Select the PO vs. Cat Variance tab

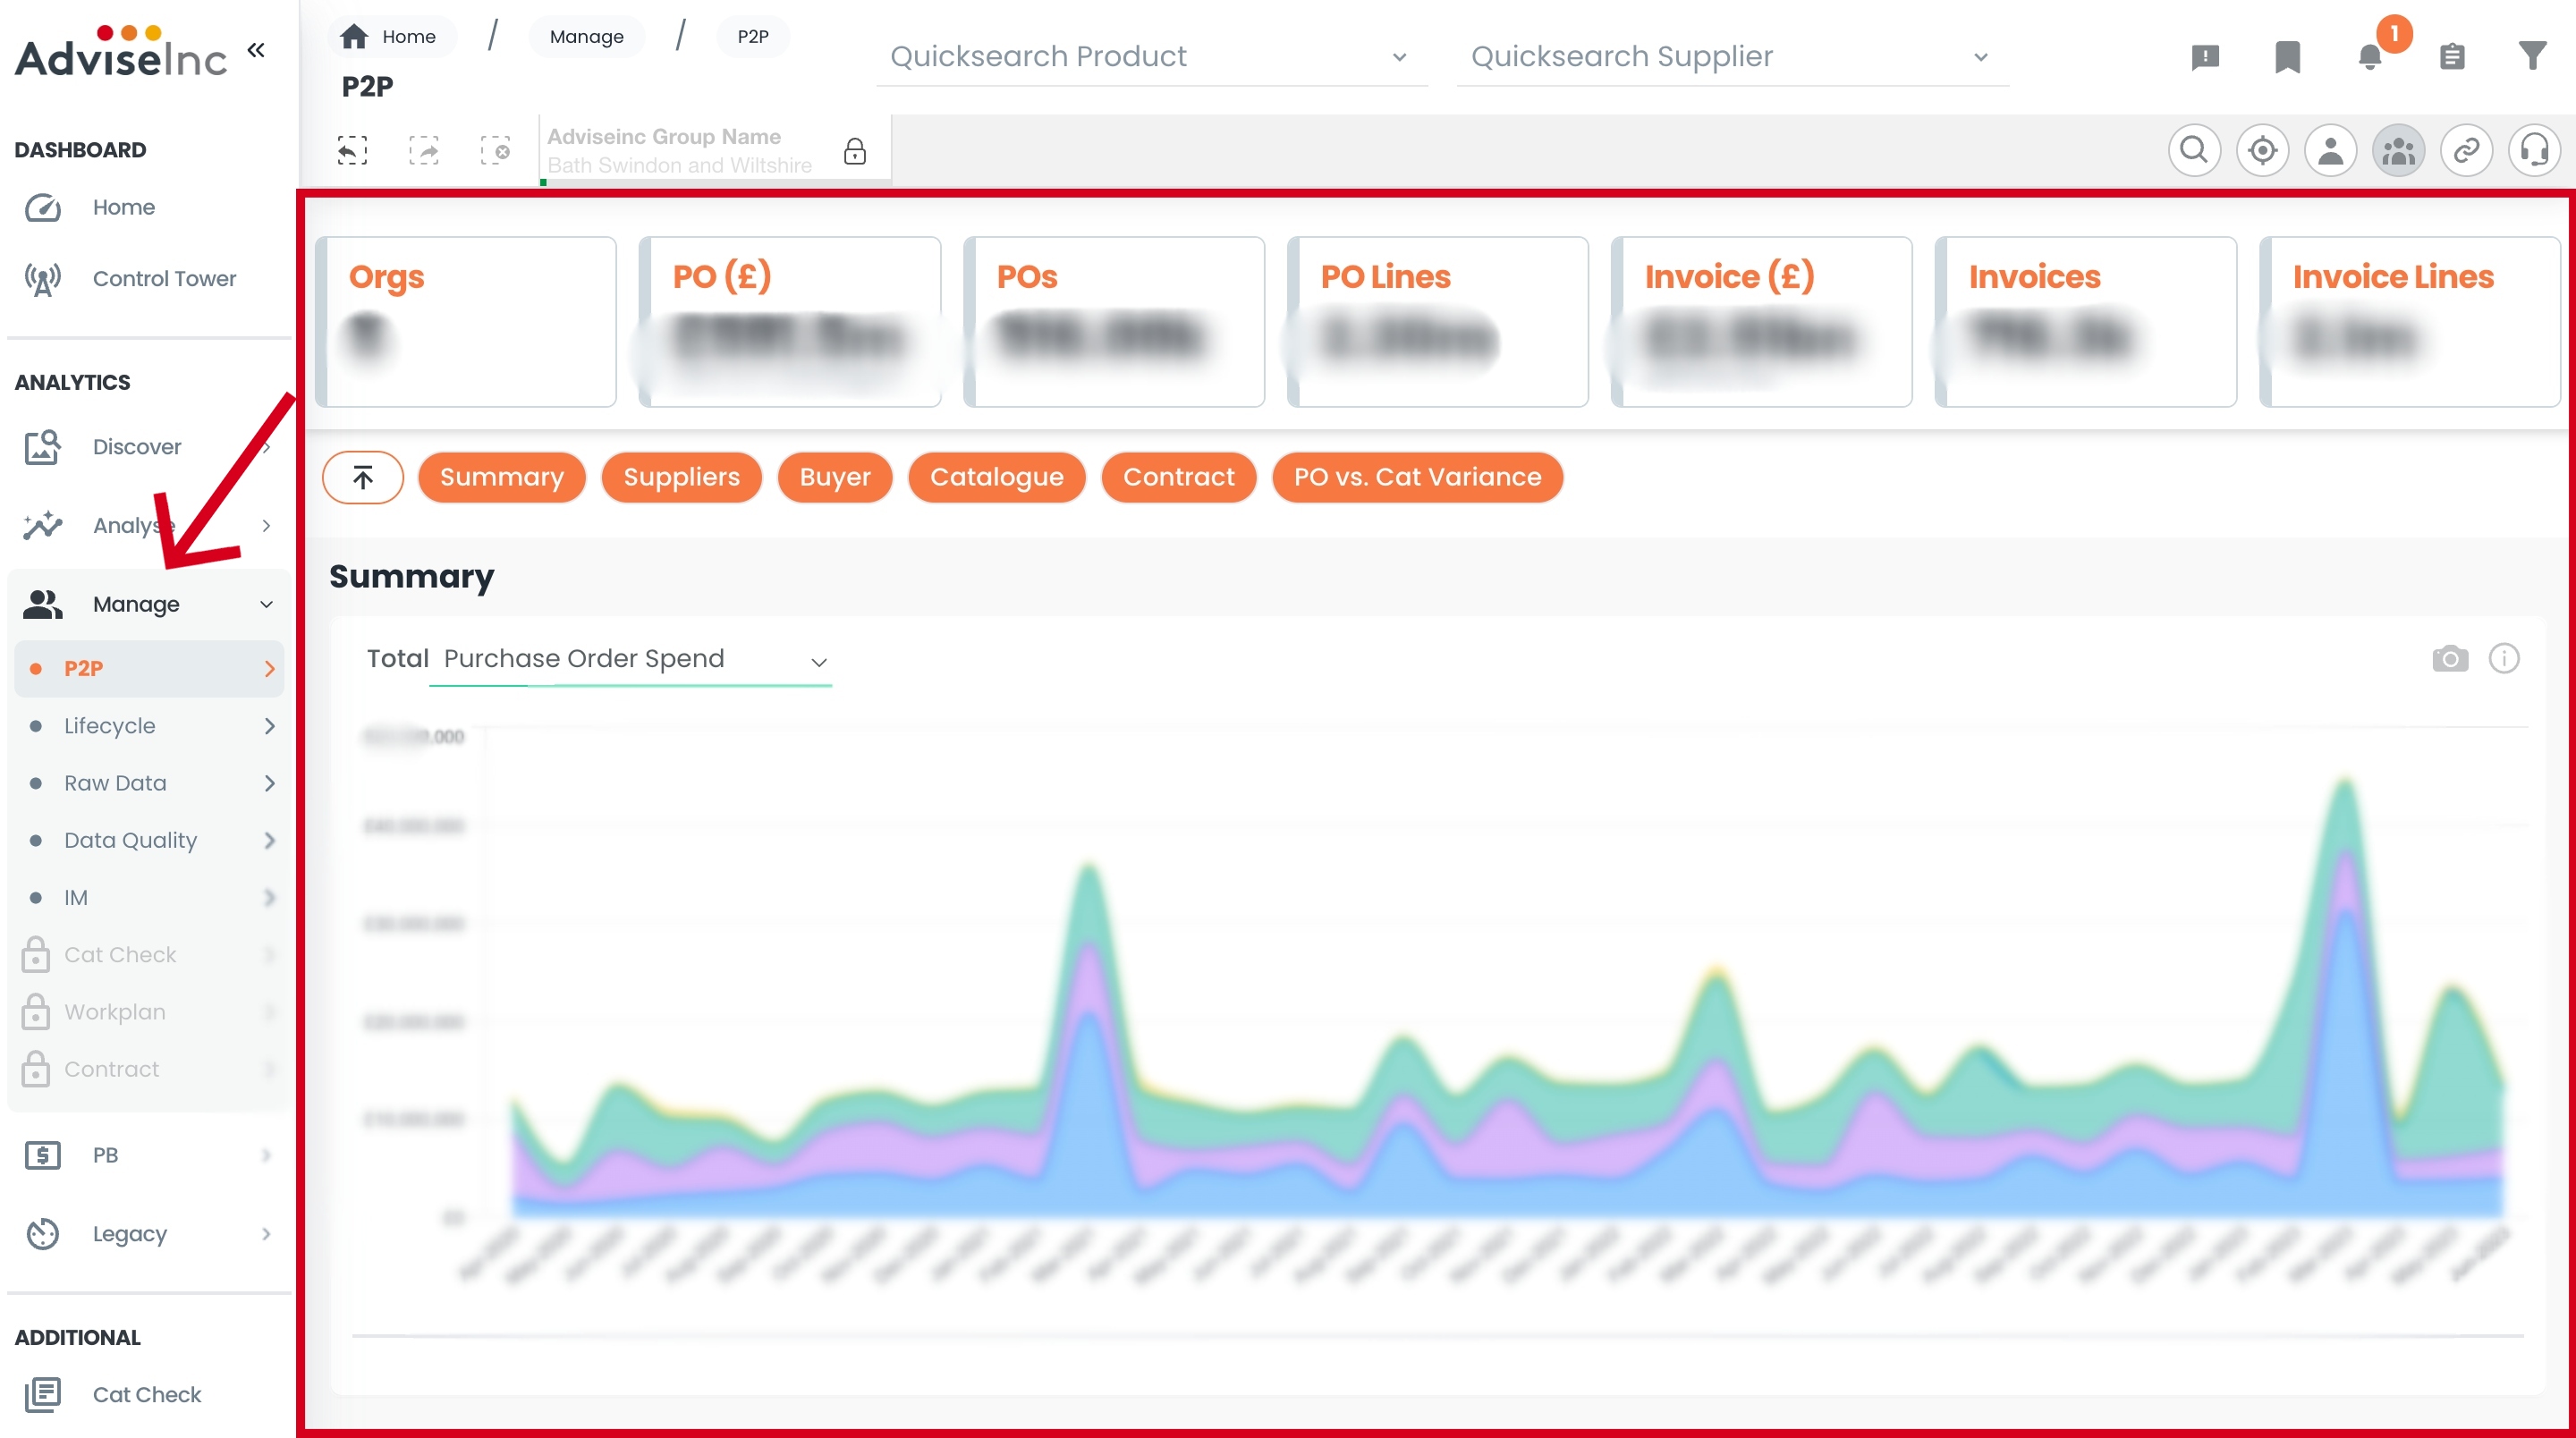(x=1417, y=477)
